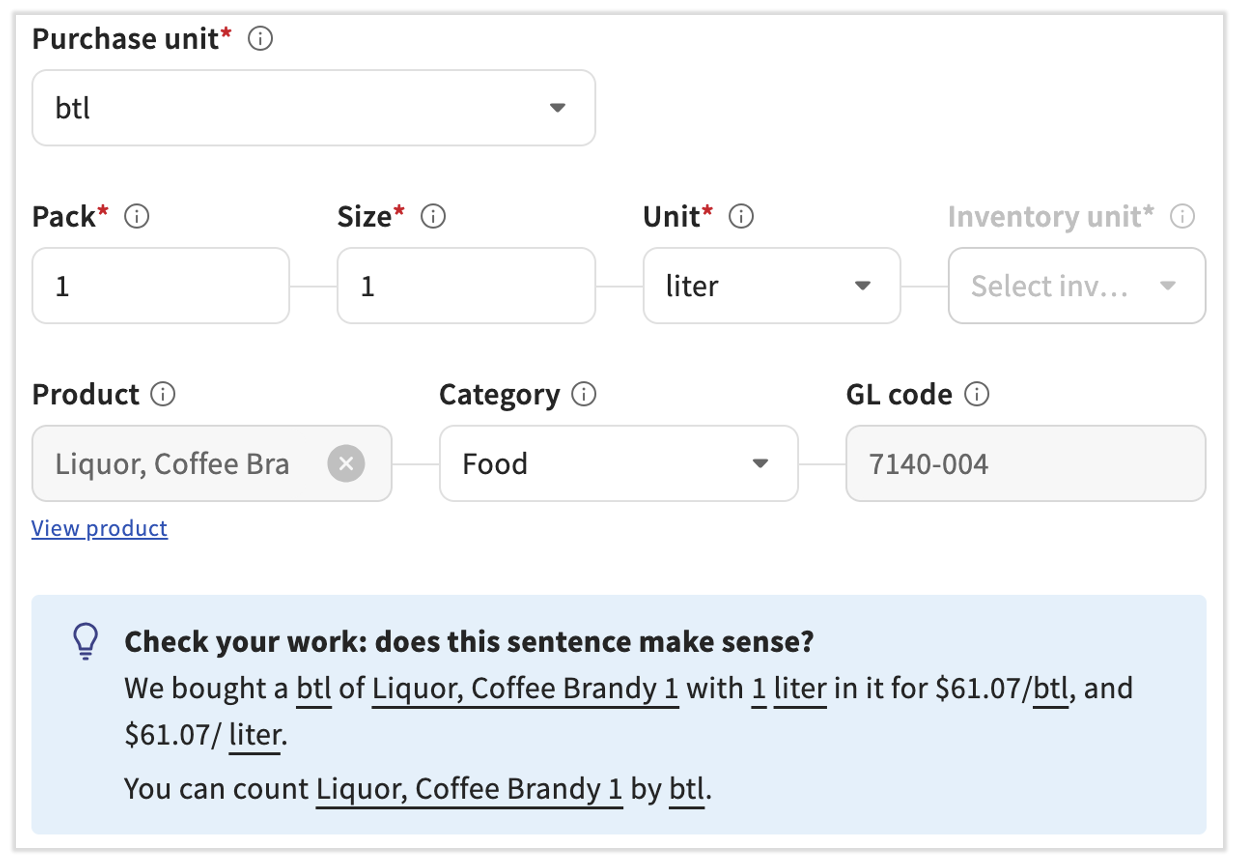Focus the Size input field
Screen dimensions: 1240x864
[465, 286]
